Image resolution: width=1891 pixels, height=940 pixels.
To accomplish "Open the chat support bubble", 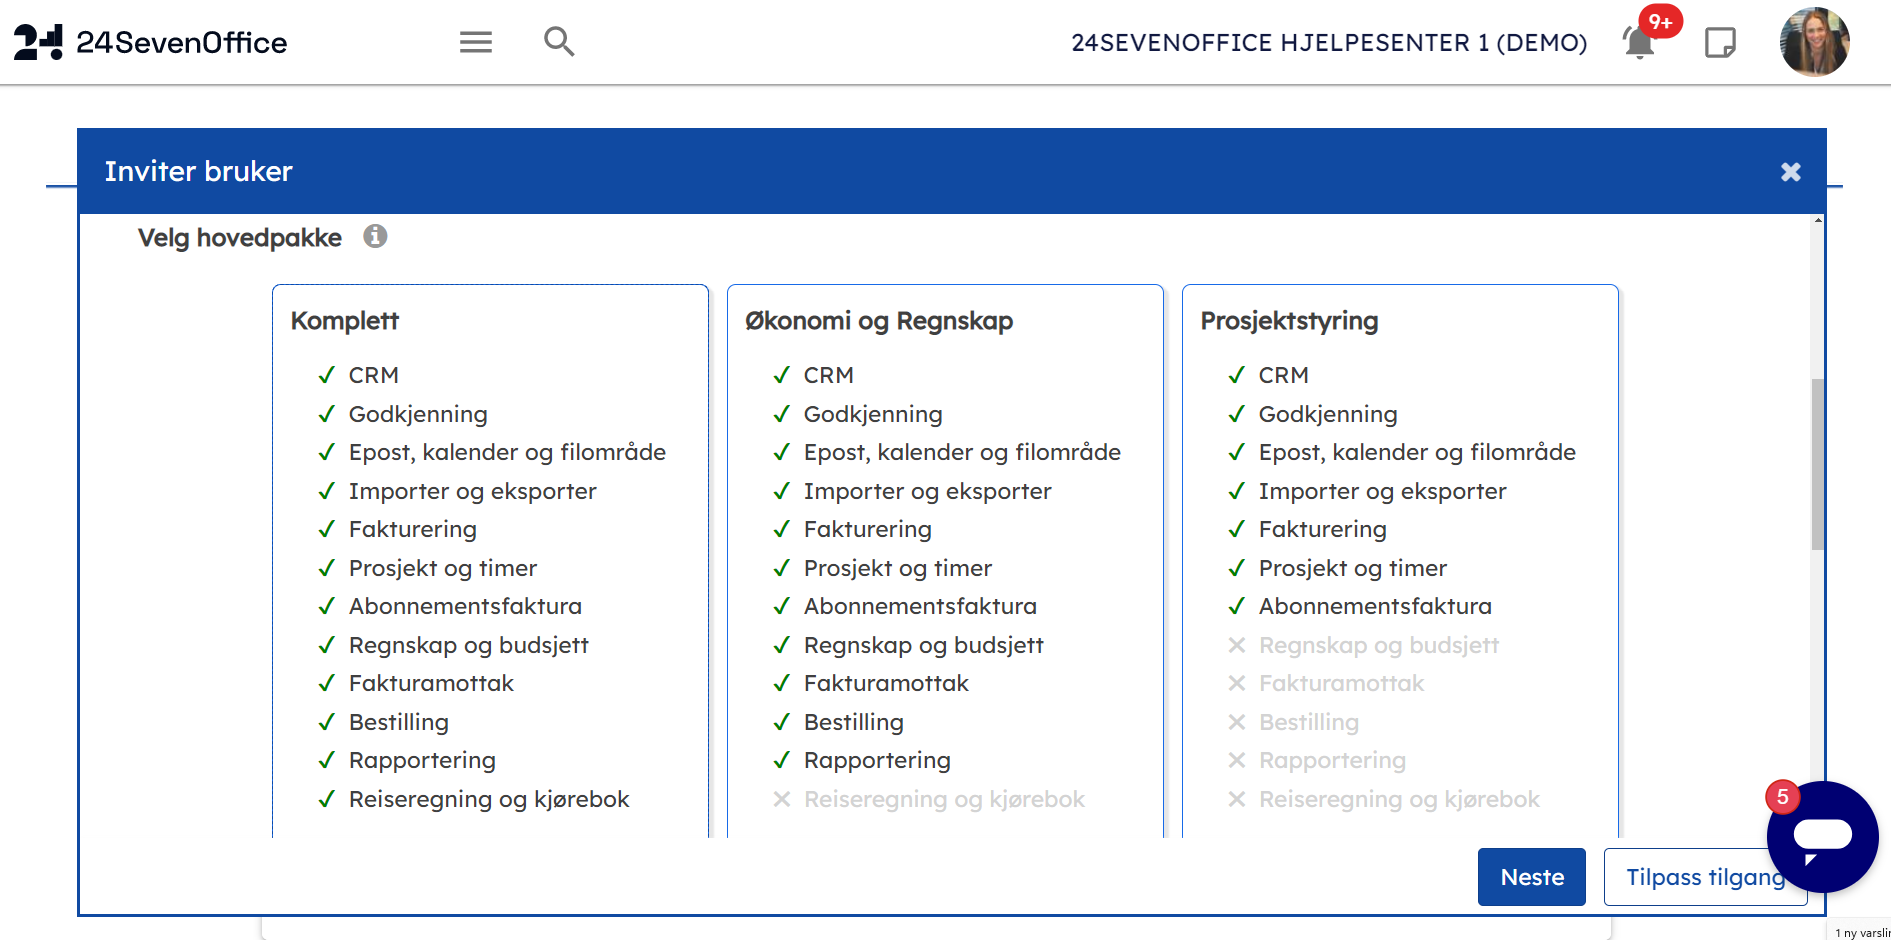I will point(1822,836).
